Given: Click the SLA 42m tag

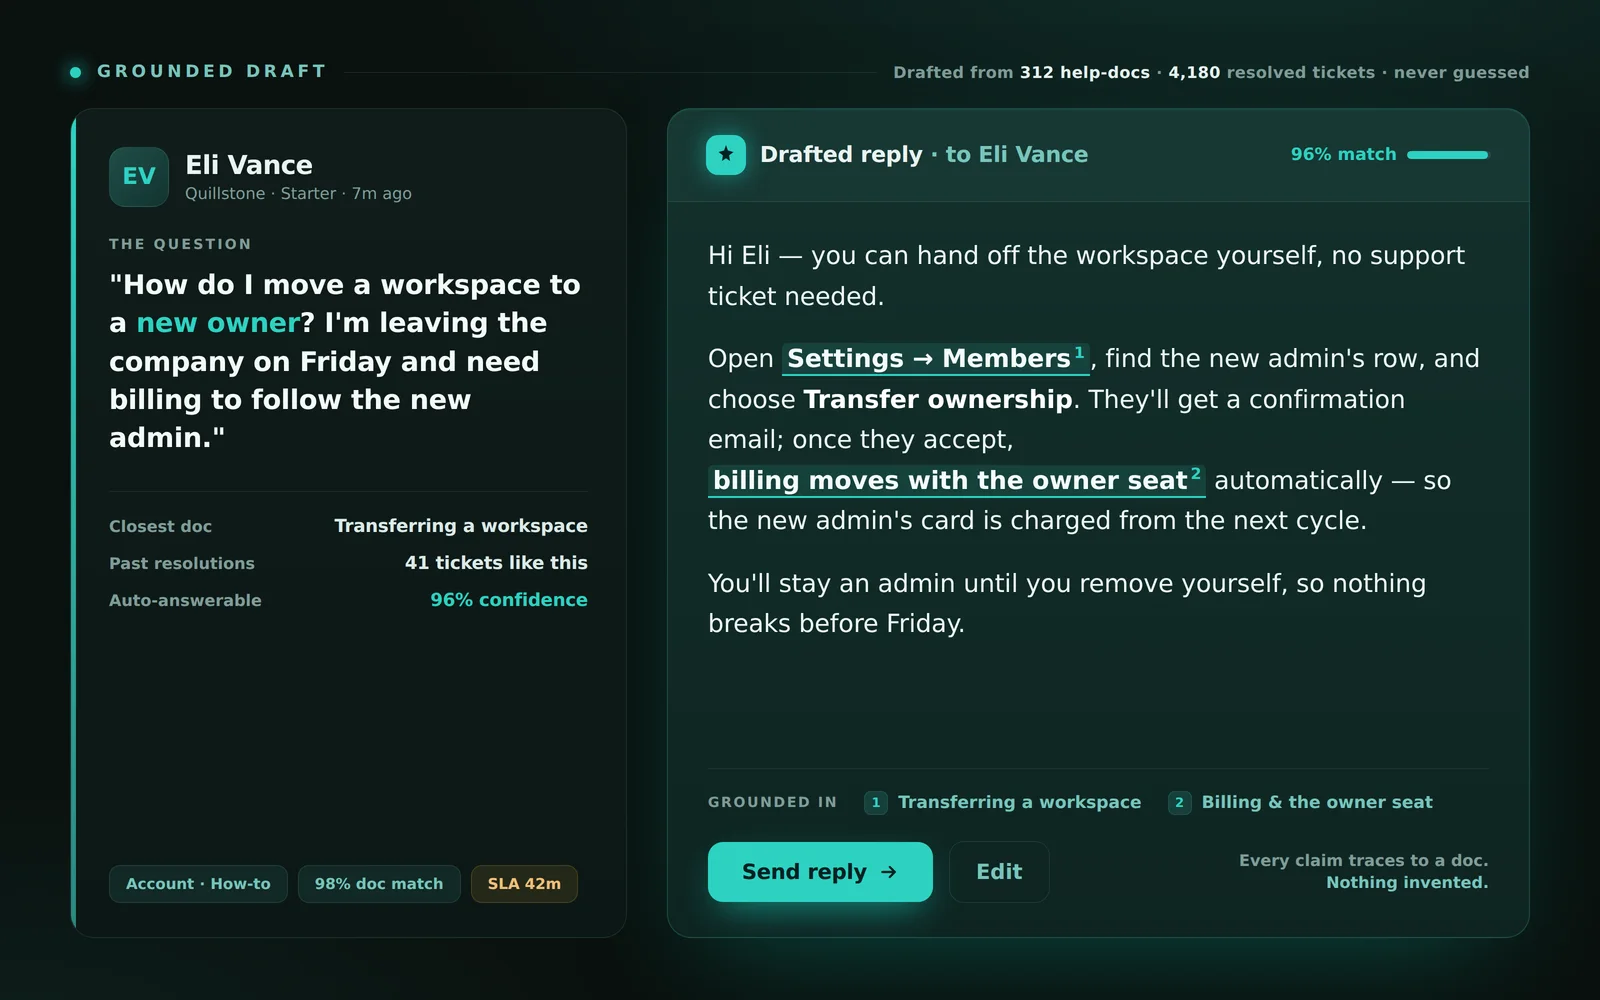Looking at the screenshot, I should point(524,884).
